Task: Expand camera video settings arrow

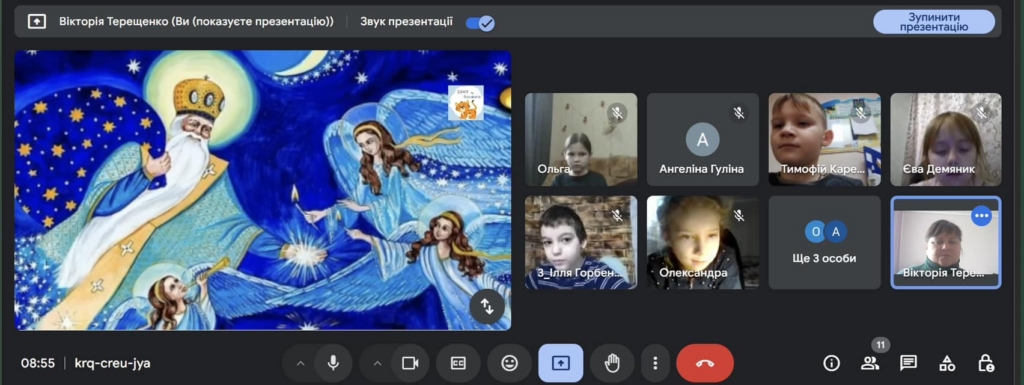Action: (x=378, y=363)
